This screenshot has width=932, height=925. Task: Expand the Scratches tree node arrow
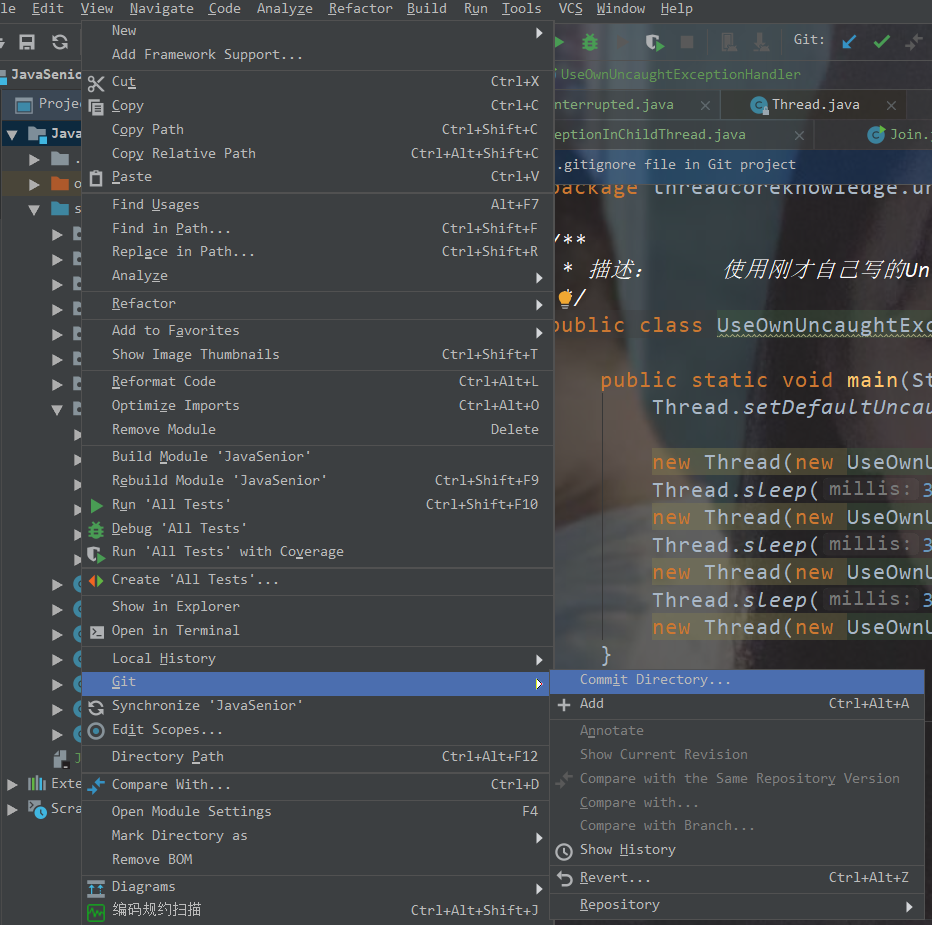coord(12,809)
